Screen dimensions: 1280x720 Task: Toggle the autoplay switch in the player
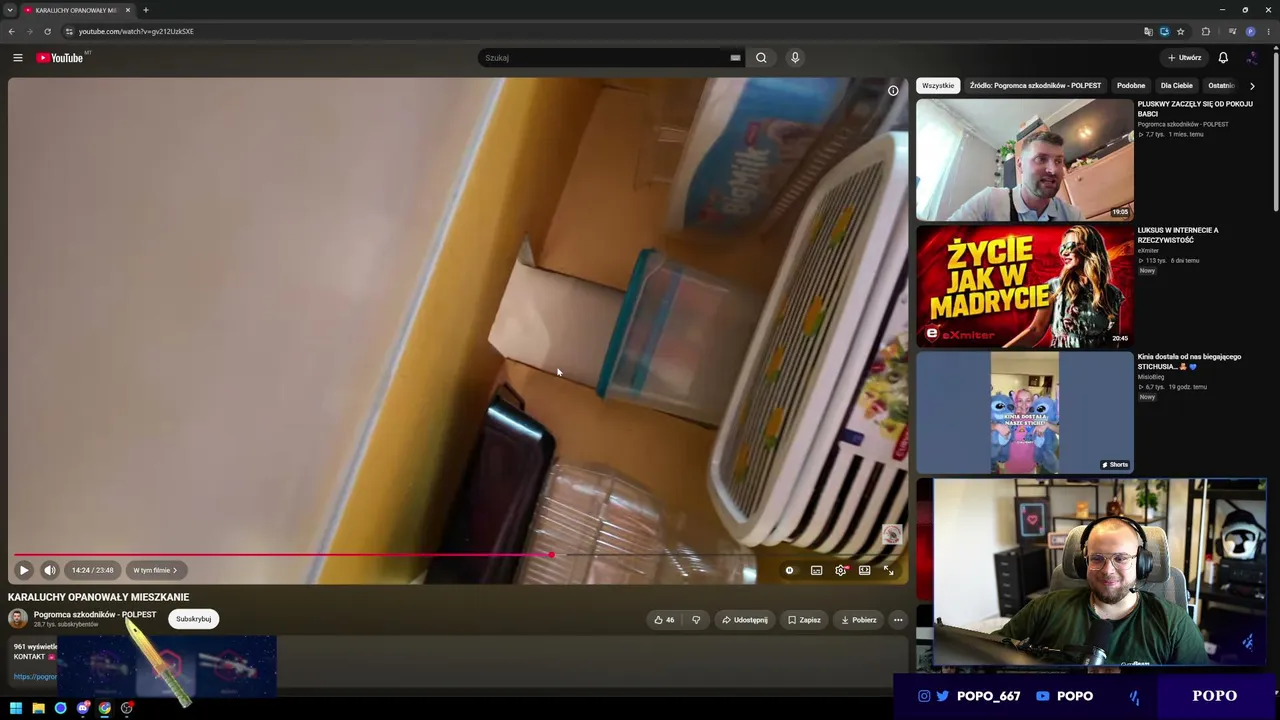(x=789, y=570)
